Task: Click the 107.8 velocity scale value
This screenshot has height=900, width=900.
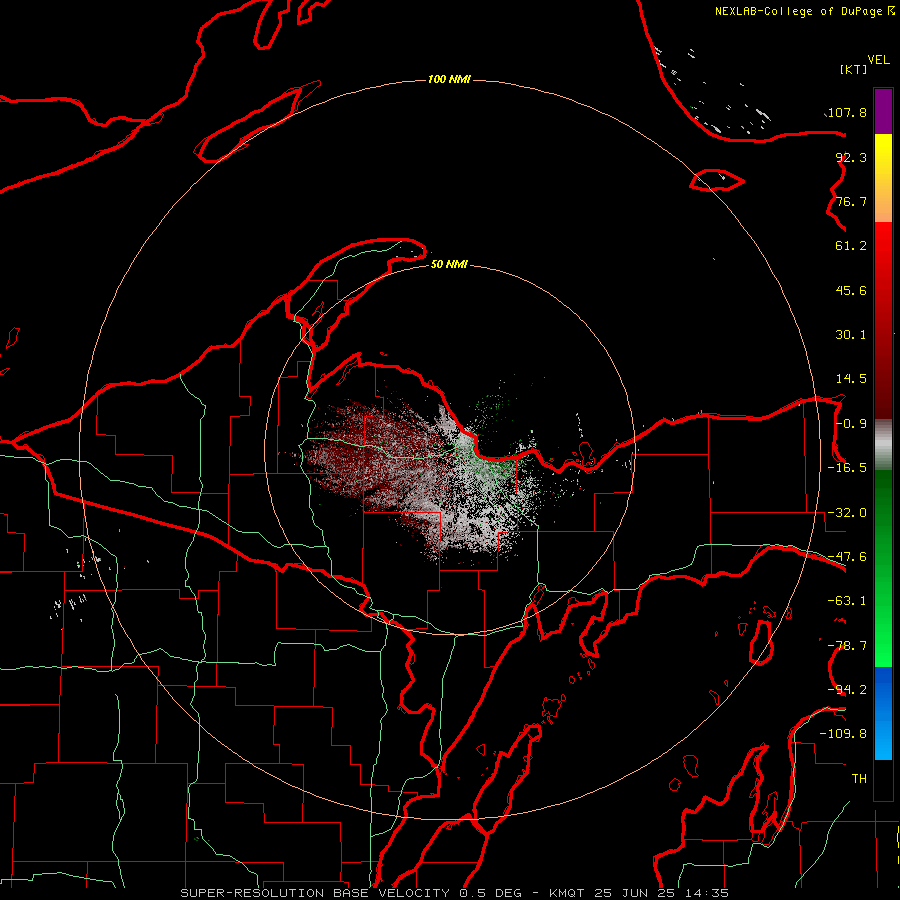Action: coord(847,112)
